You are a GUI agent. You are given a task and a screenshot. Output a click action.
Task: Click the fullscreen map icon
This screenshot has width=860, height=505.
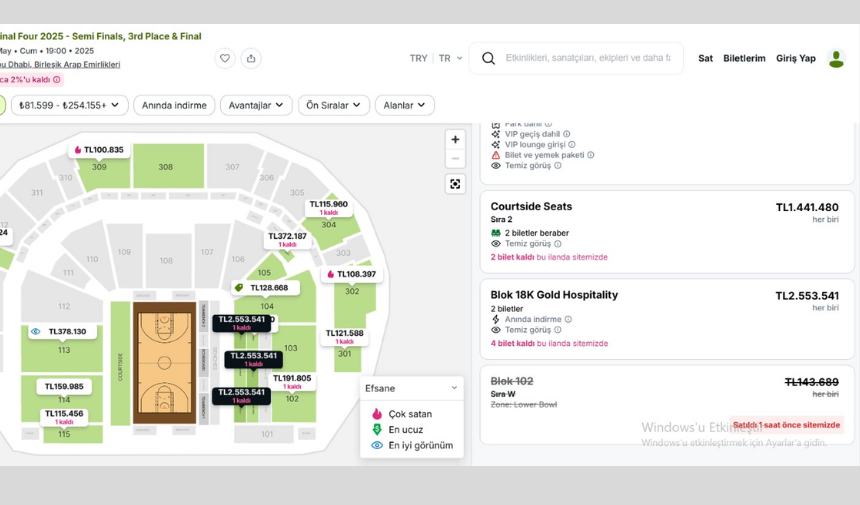(x=455, y=184)
